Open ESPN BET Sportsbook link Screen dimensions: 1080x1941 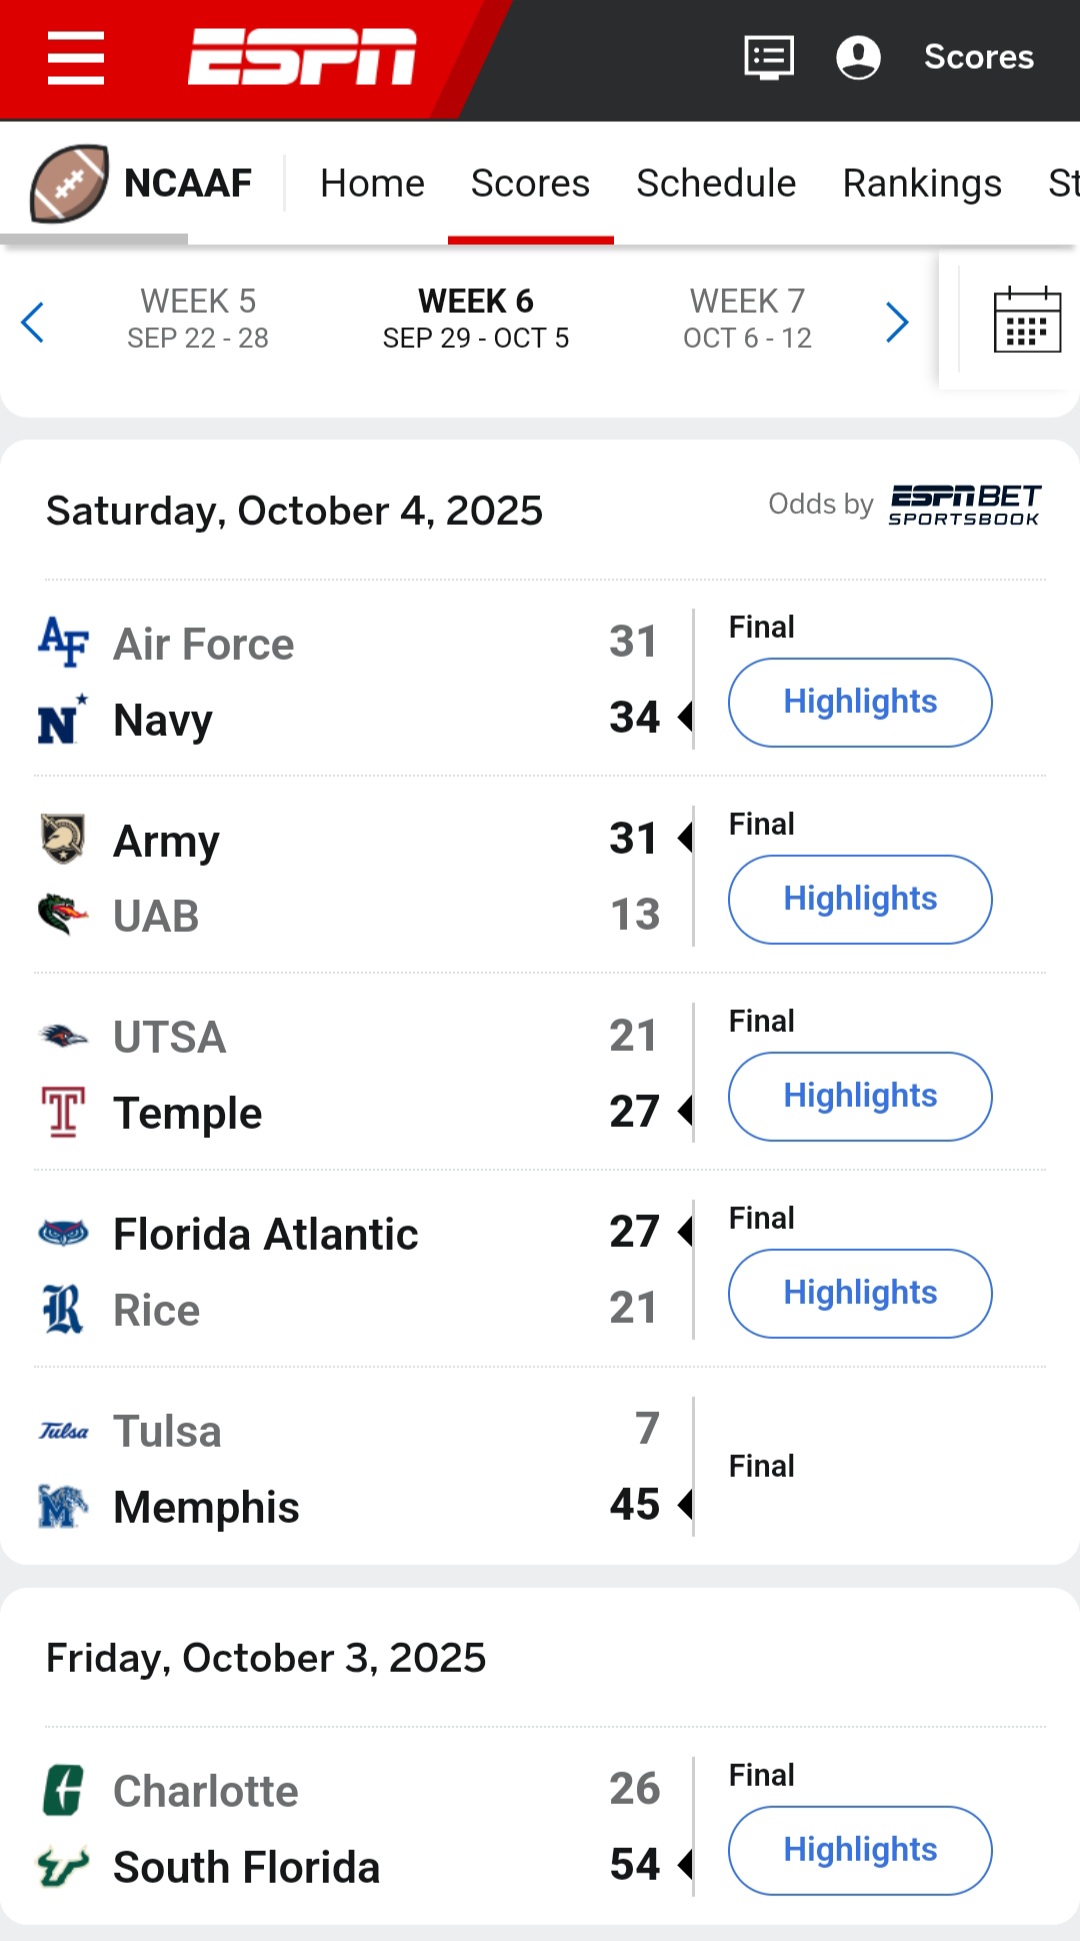coord(964,505)
